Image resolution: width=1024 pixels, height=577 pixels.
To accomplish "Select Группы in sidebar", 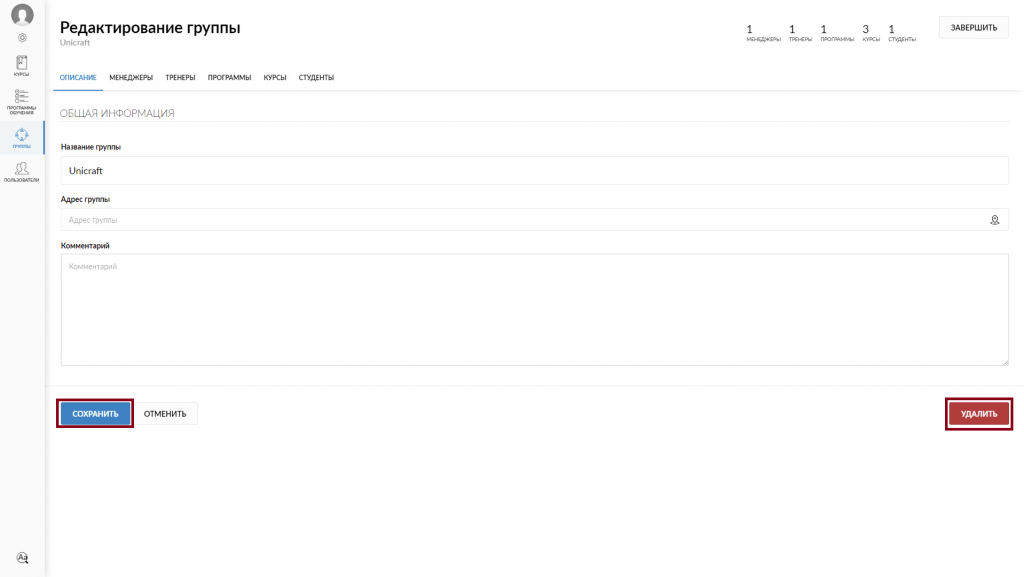I will tap(22, 138).
